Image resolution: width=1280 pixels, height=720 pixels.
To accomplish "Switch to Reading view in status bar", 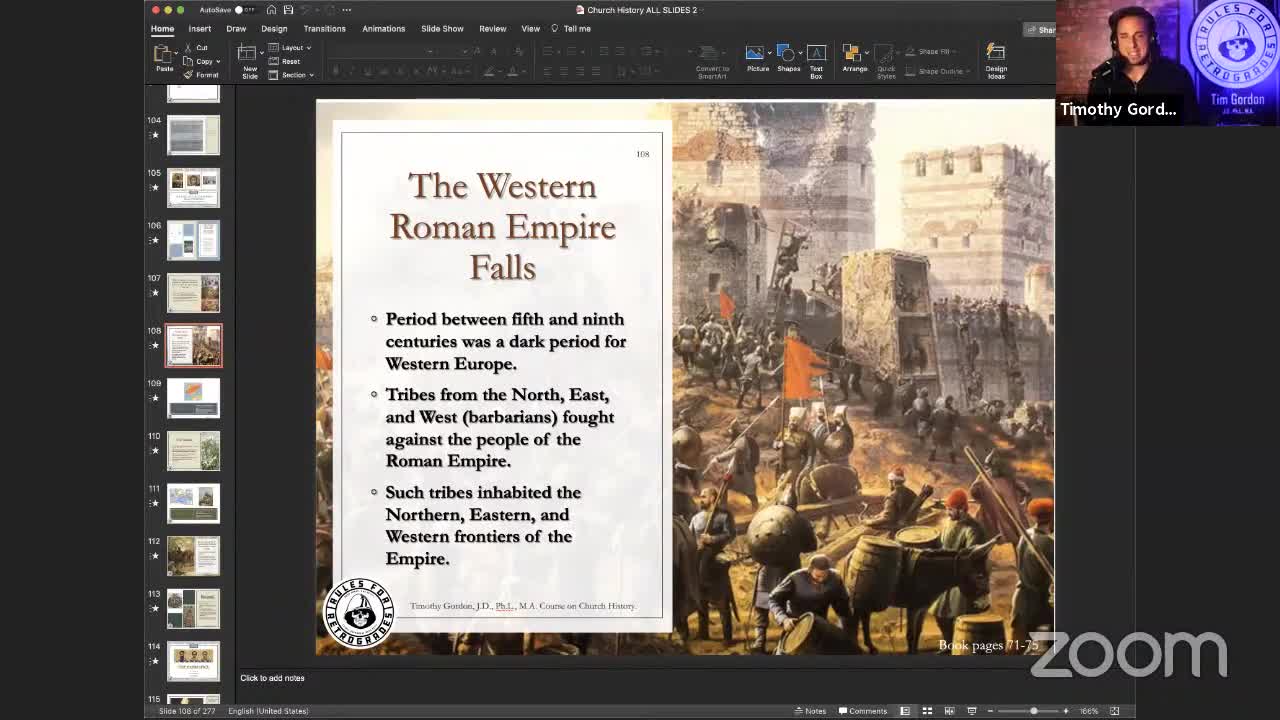I will pyautogui.click(x=949, y=711).
